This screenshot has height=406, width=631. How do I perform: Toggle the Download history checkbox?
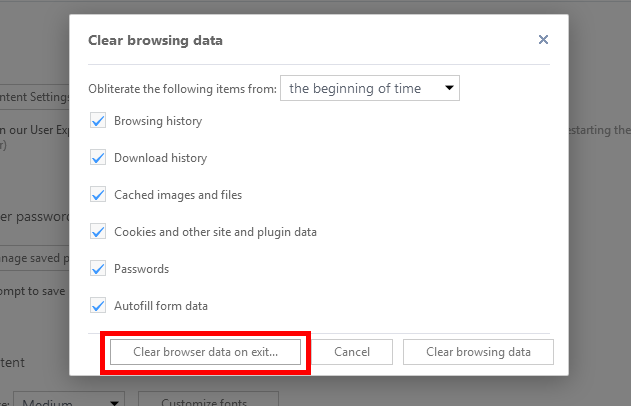pos(98,158)
